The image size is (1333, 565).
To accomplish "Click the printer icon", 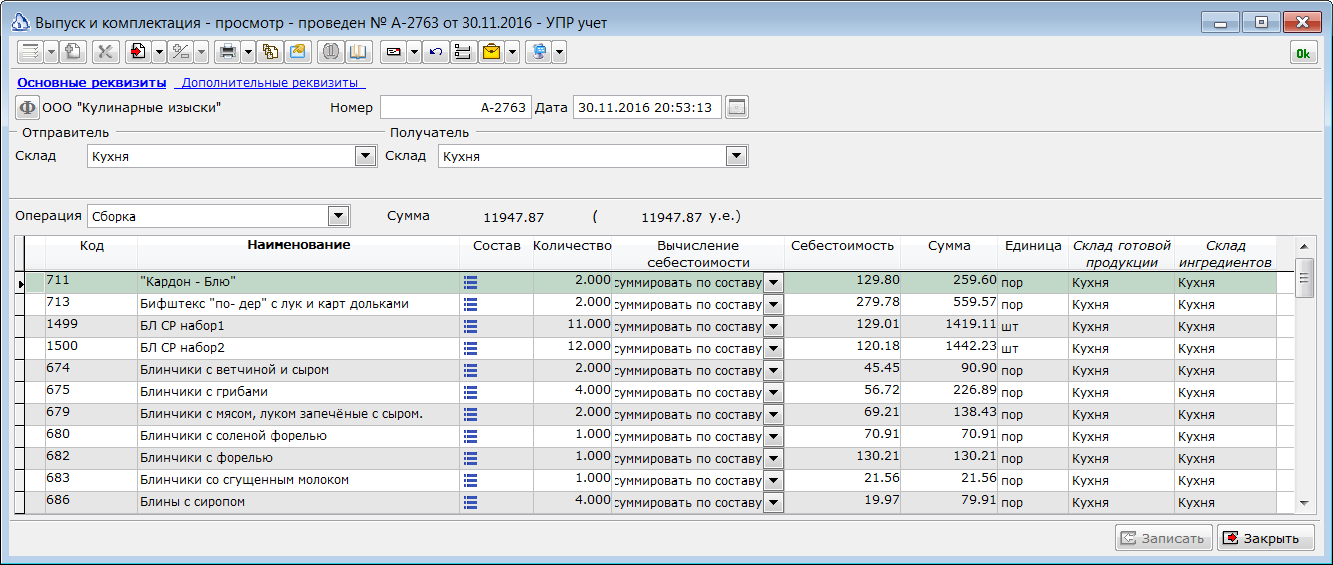I will pyautogui.click(x=228, y=52).
